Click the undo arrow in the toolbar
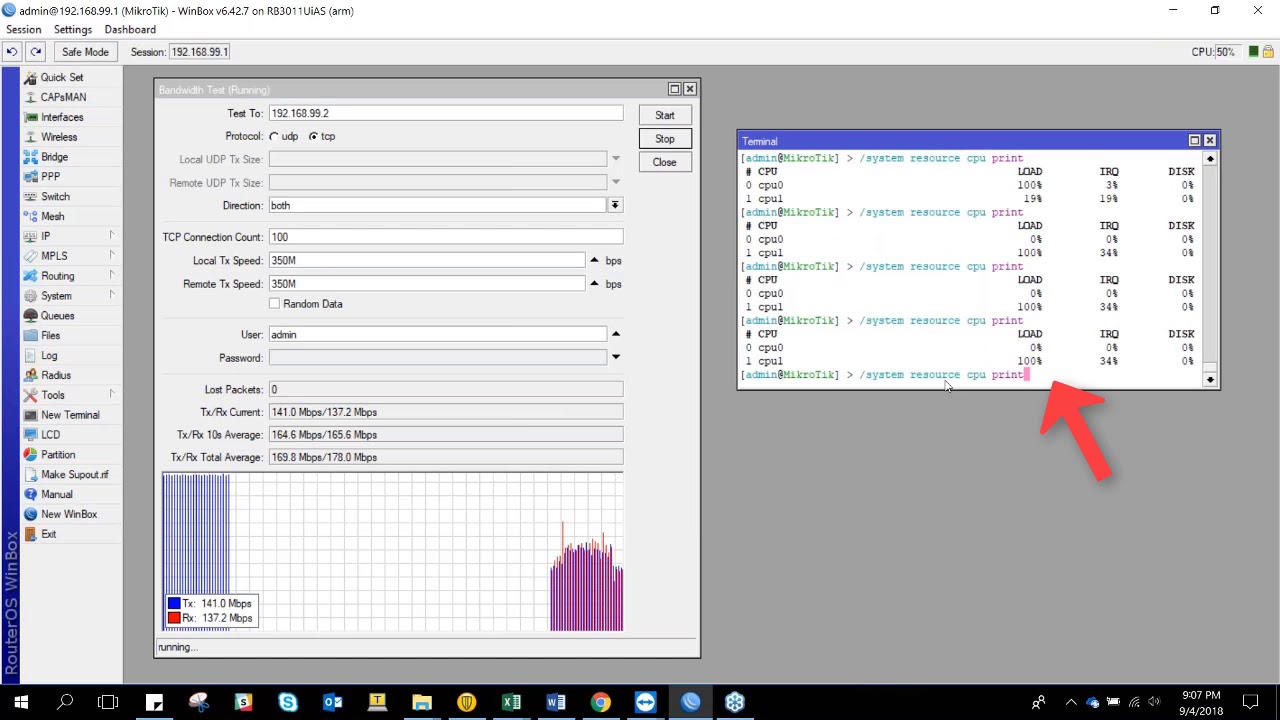This screenshot has height=720, width=1280. click(x=12, y=52)
